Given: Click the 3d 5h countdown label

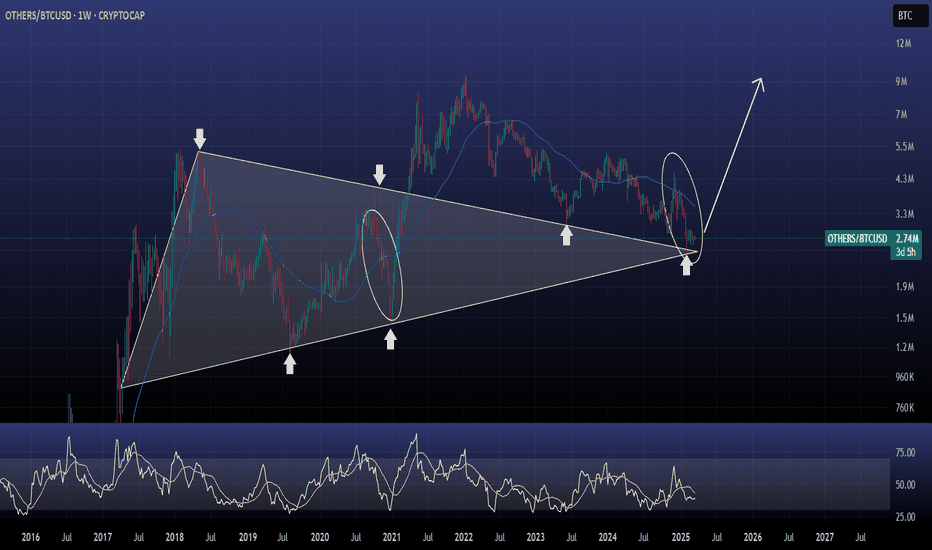Looking at the screenshot, I should point(906,252).
